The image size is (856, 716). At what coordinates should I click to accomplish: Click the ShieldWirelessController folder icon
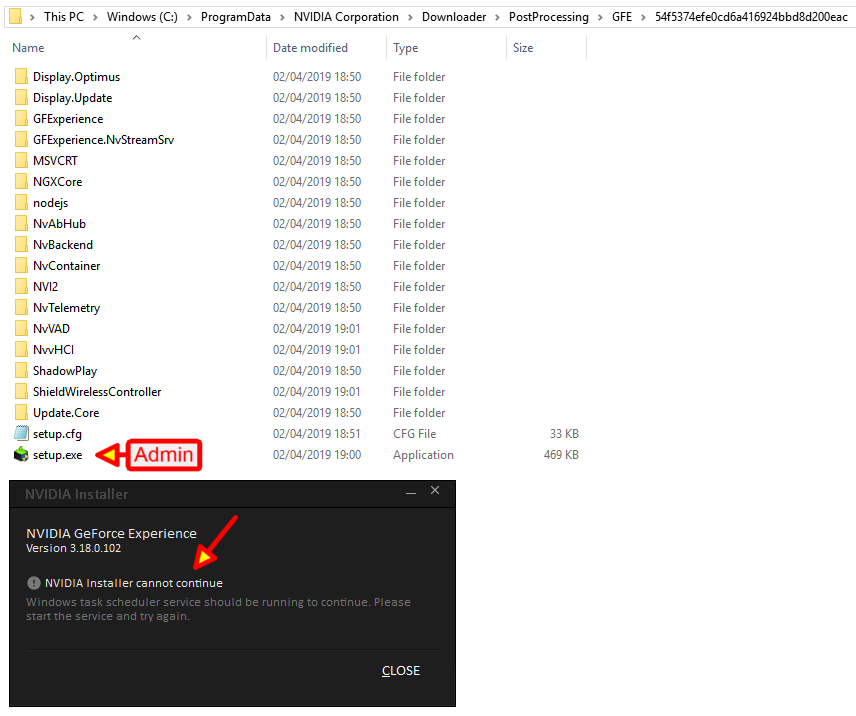coord(21,392)
